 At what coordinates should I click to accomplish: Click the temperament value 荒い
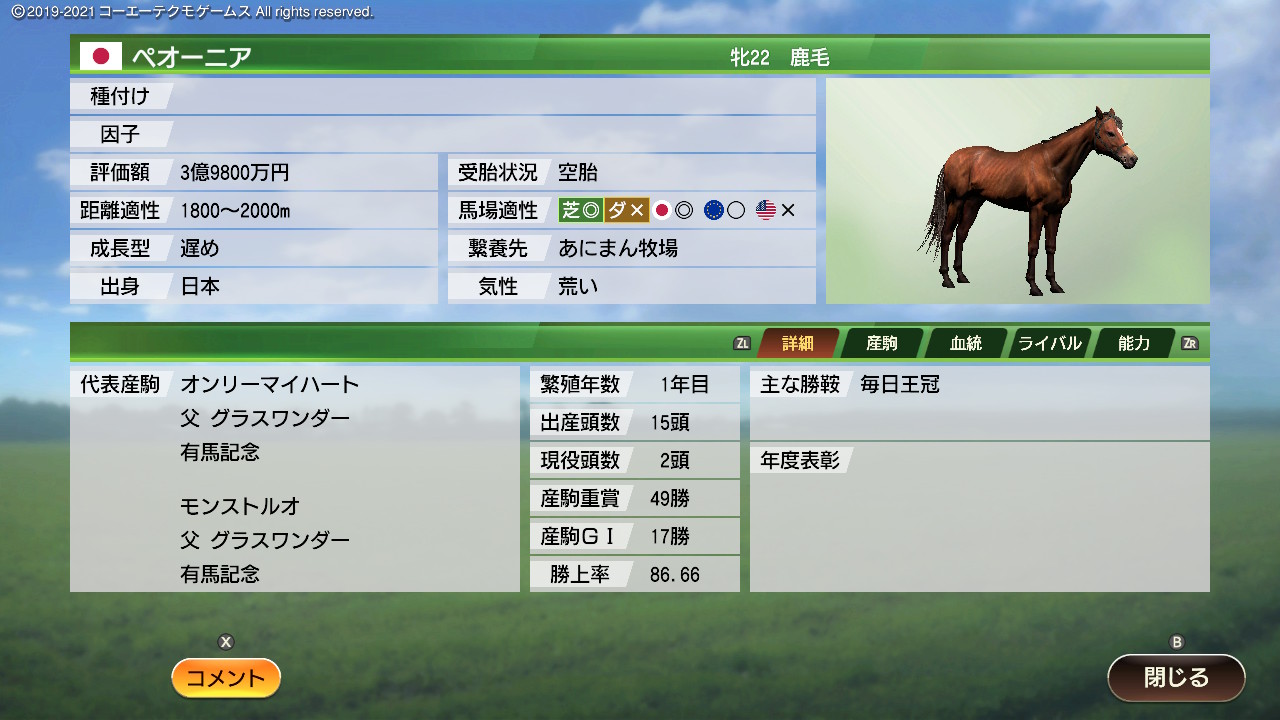tap(578, 286)
